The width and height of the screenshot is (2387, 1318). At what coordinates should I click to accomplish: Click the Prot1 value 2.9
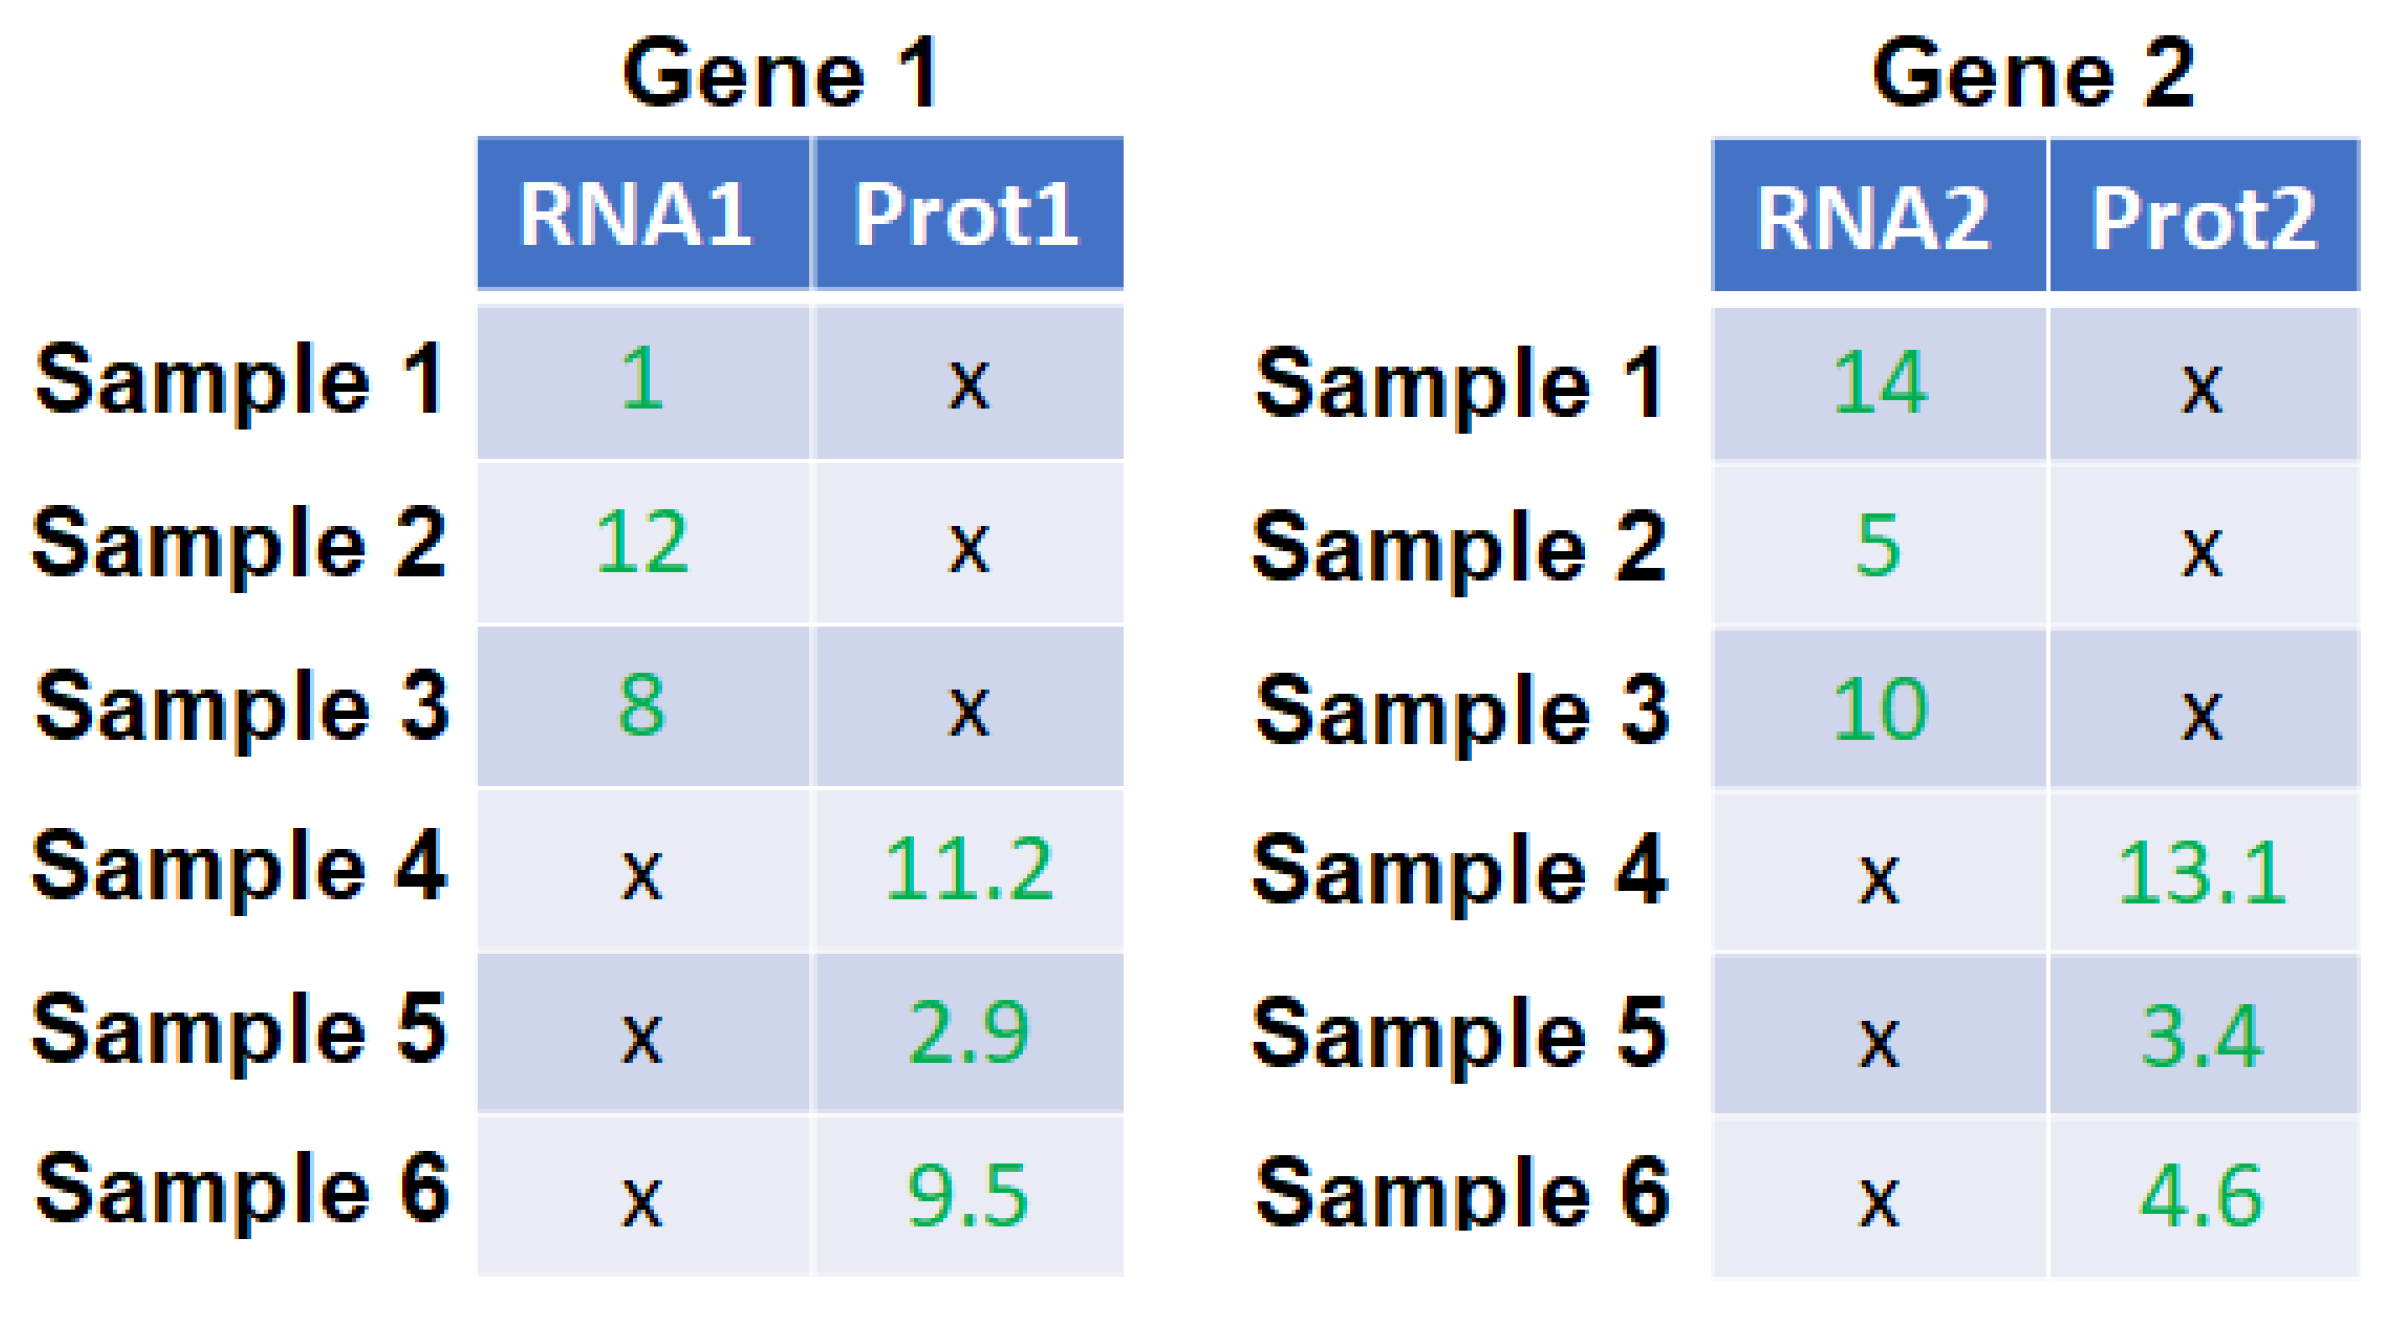967,1032
